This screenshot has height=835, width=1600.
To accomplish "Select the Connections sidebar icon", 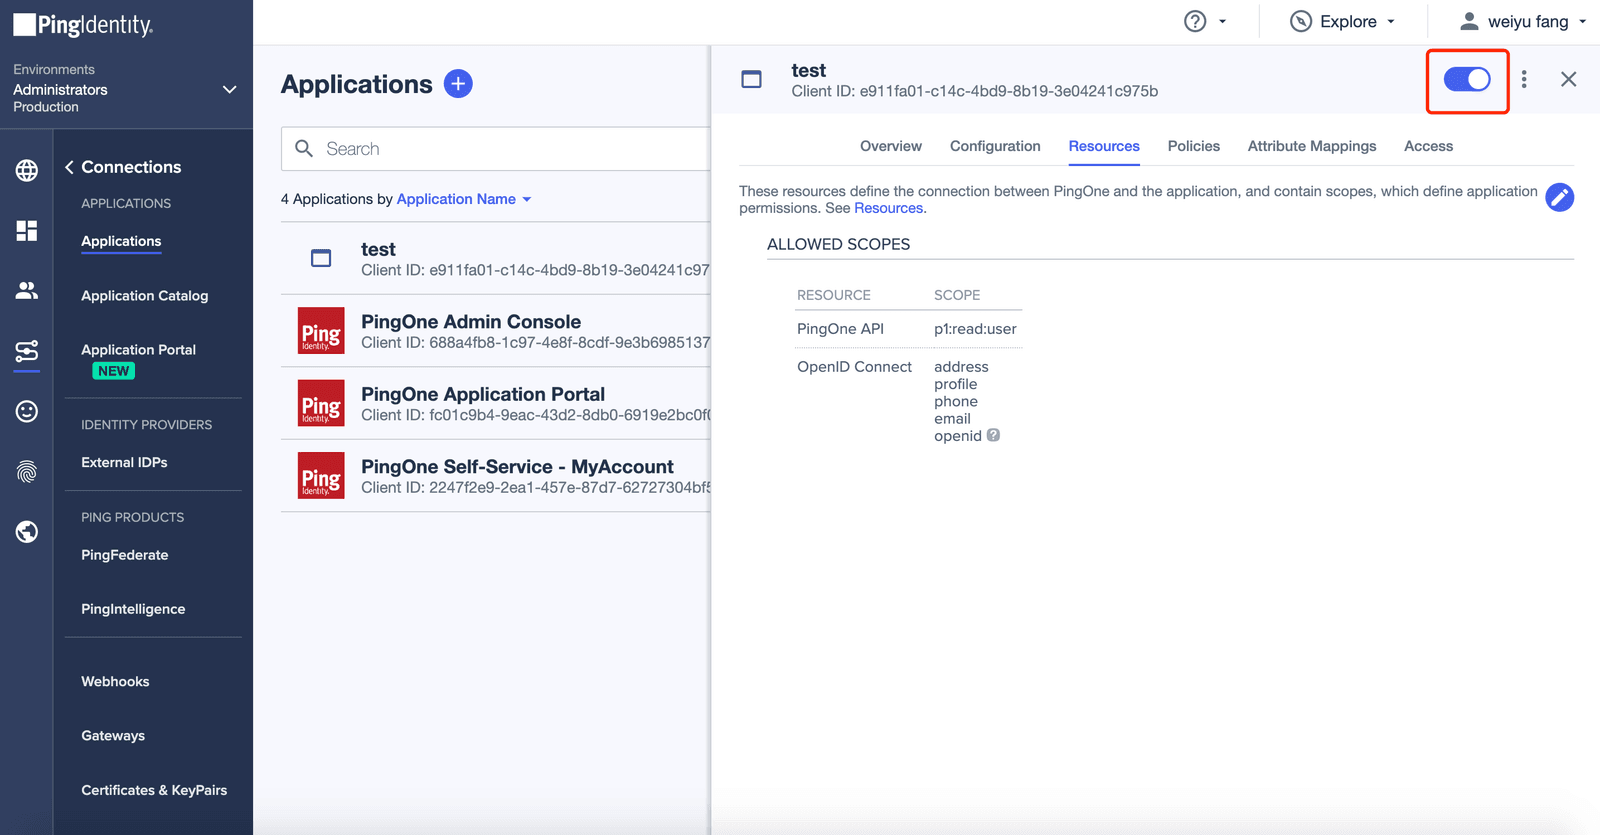I will coord(27,351).
